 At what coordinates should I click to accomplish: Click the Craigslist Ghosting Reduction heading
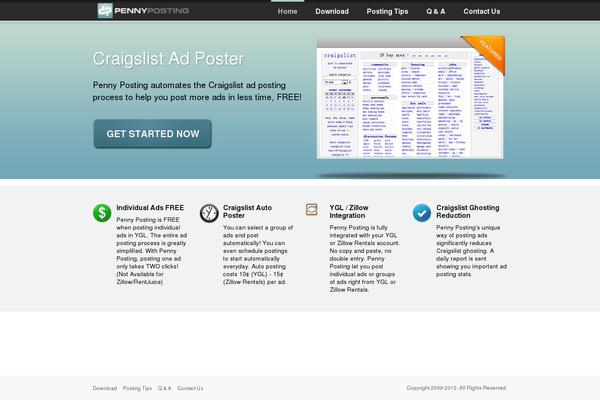[468, 211]
